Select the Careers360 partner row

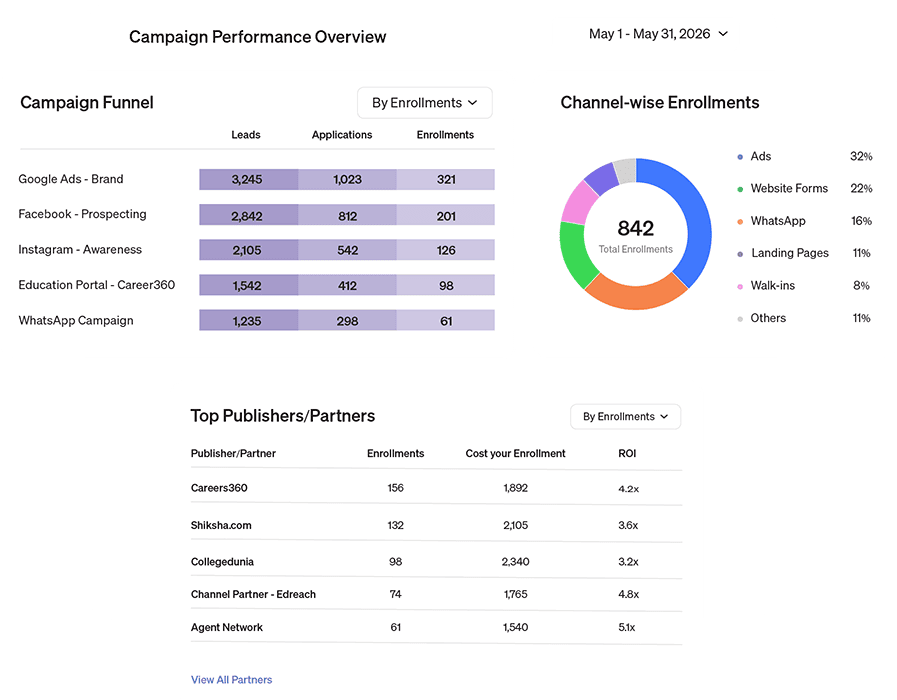pyautogui.click(x=436, y=488)
